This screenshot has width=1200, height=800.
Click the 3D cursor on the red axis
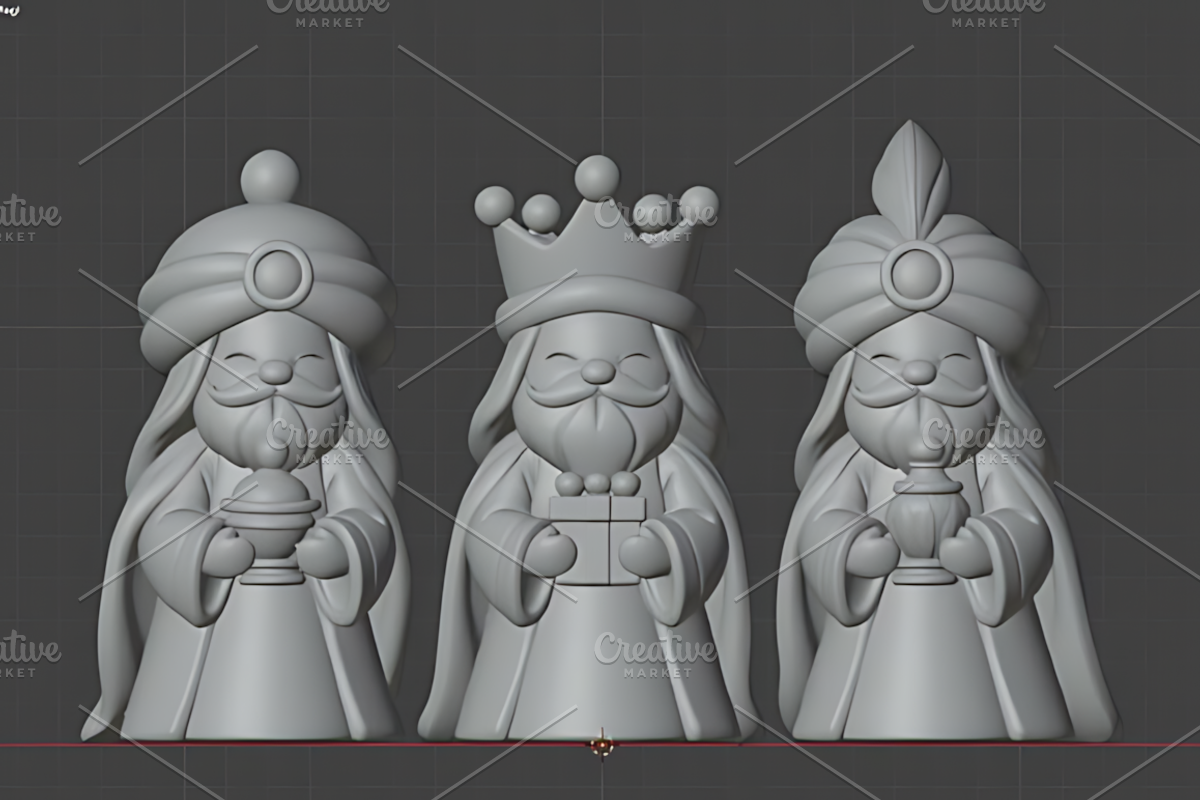(x=601, y=745)
